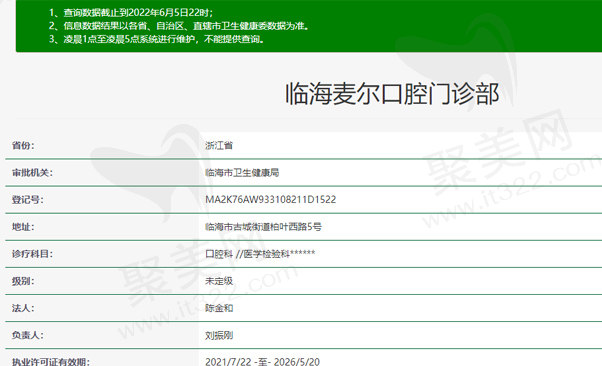The image size is (602, 366).
Task: Select the 诊疗科目 label
Action: [32, 254]
